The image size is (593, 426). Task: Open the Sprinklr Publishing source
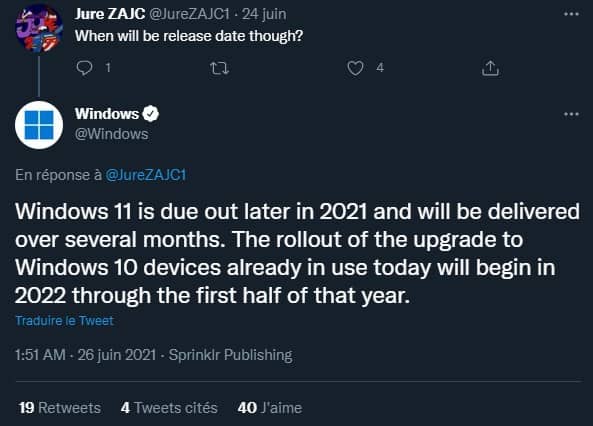[x=230, y=355]
